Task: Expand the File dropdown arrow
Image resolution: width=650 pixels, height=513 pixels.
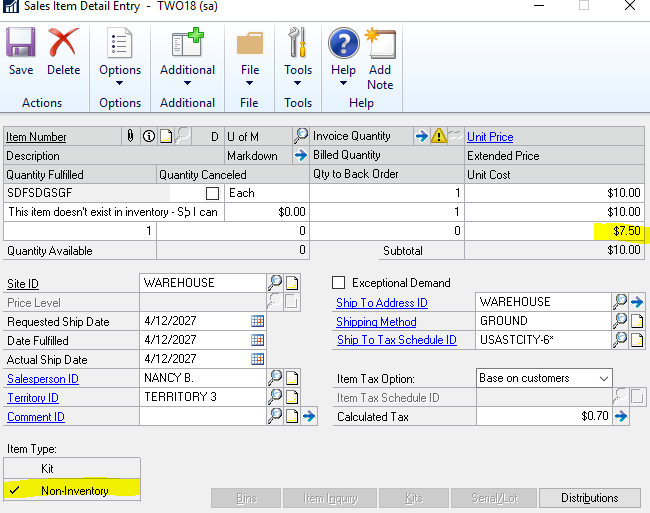Action: (249, 83)
